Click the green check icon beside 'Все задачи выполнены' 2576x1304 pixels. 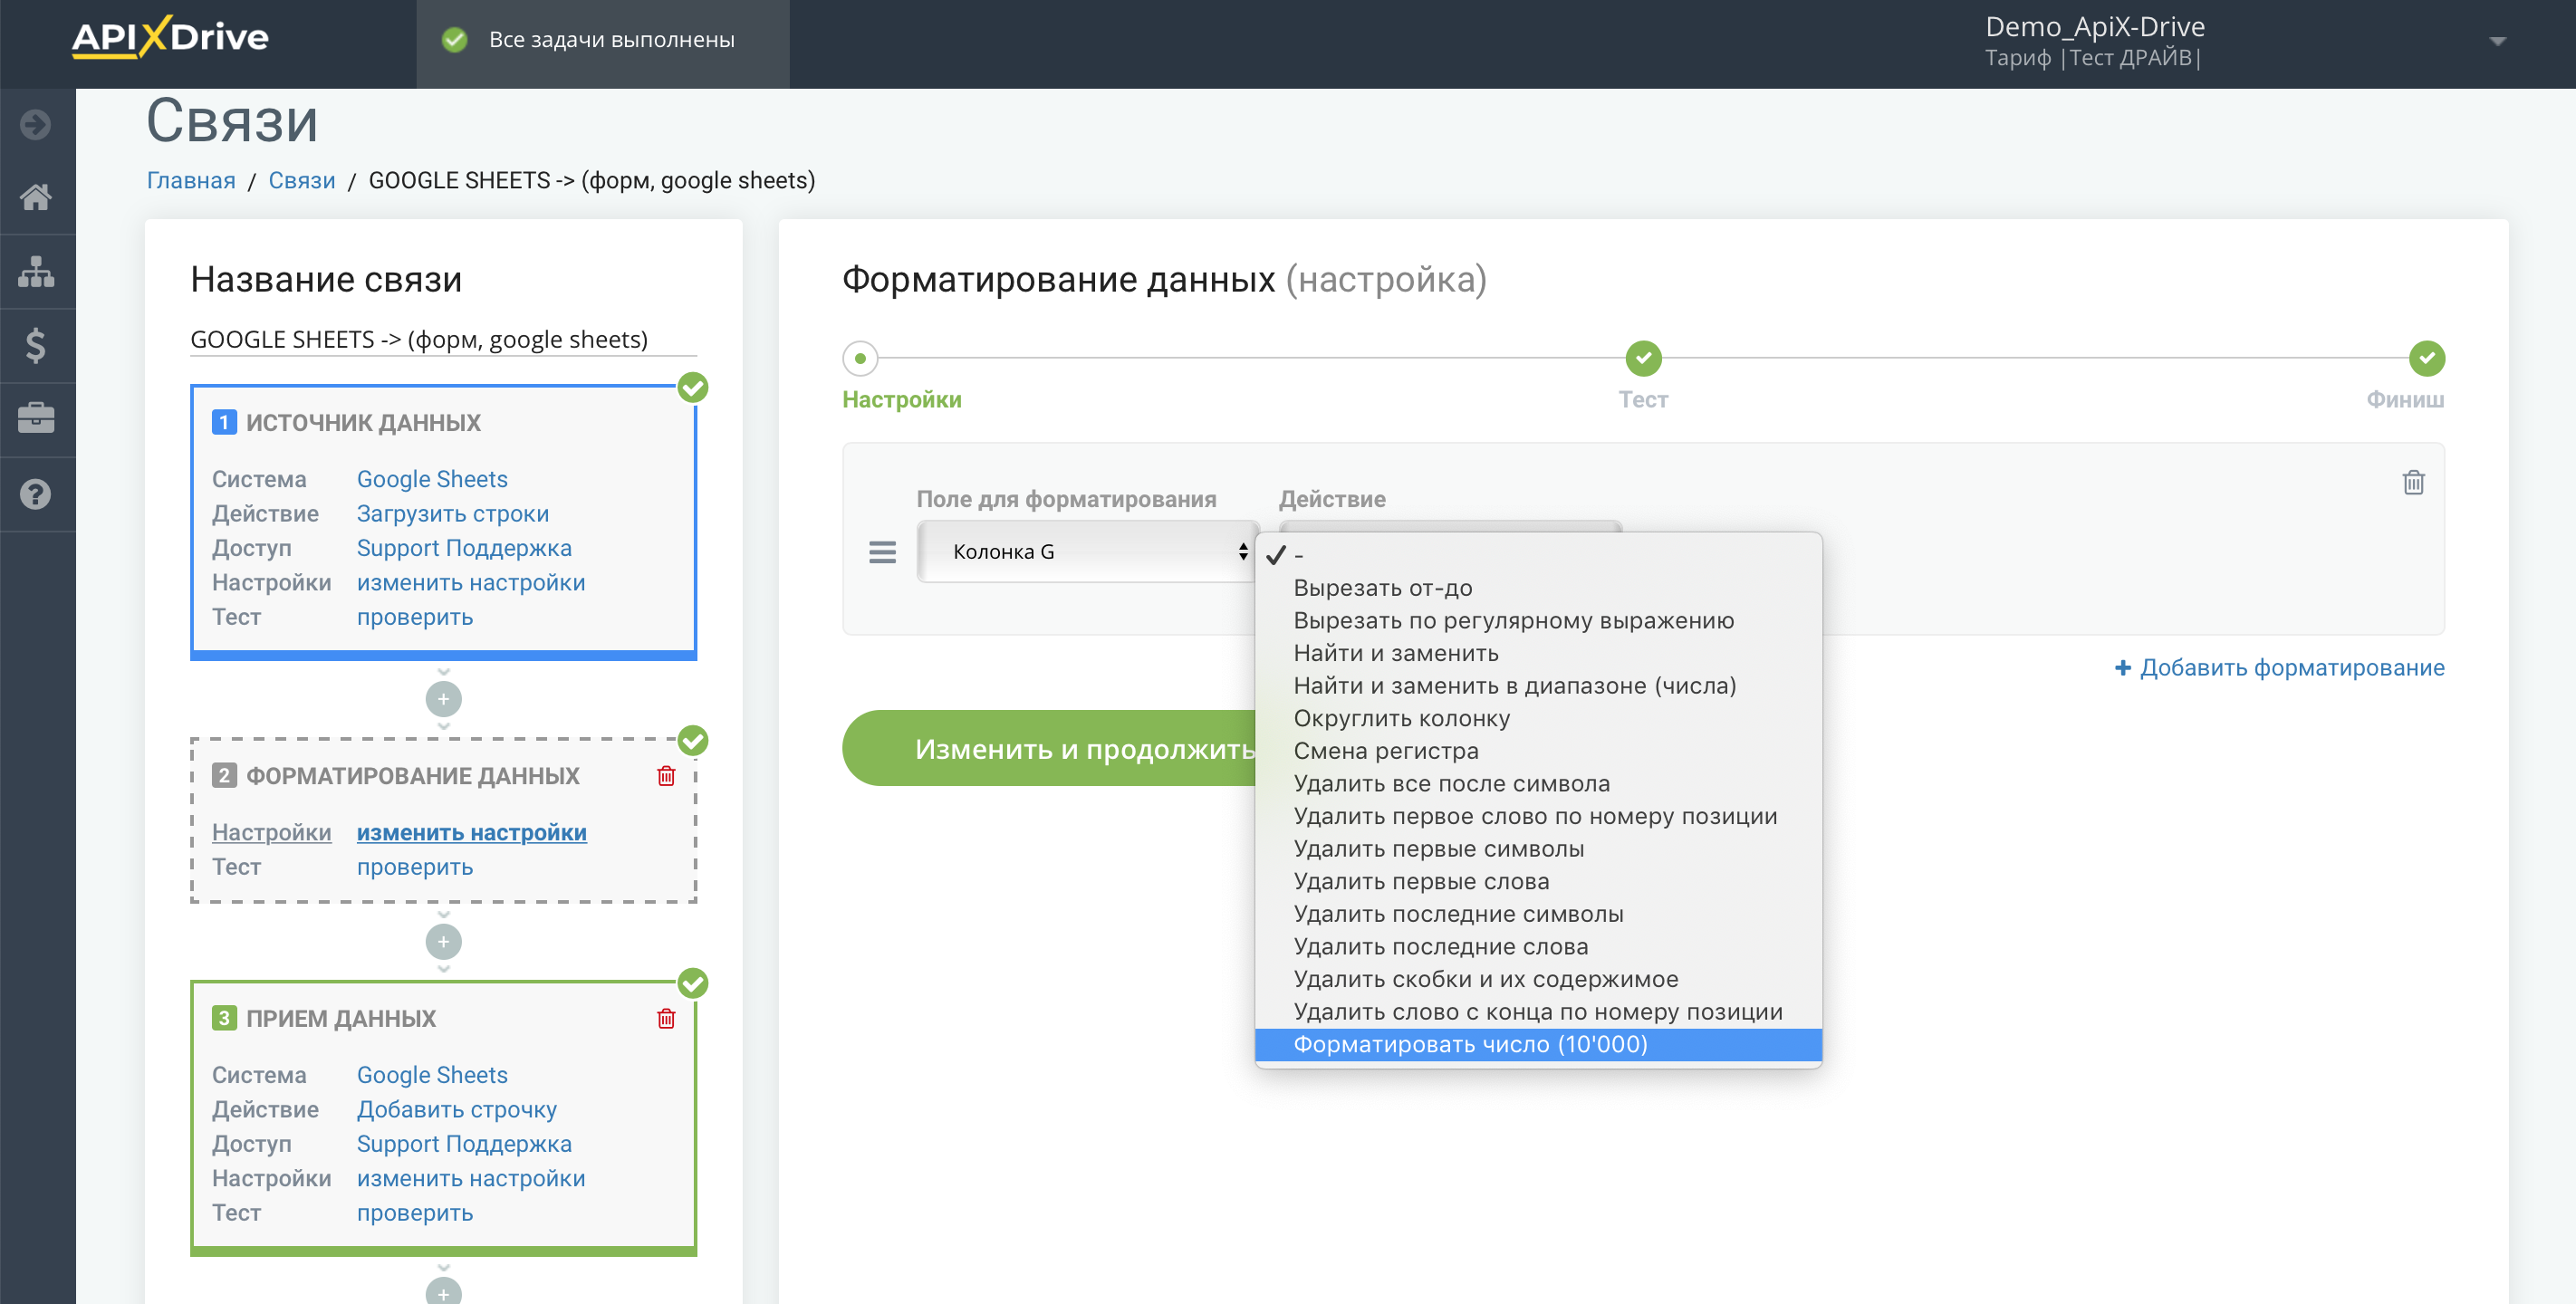[455, 40]
